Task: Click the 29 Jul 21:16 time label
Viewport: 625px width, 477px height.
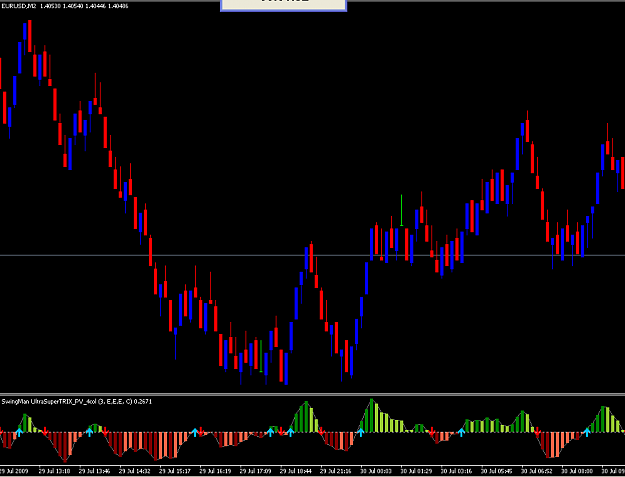Action: (336, 471)
